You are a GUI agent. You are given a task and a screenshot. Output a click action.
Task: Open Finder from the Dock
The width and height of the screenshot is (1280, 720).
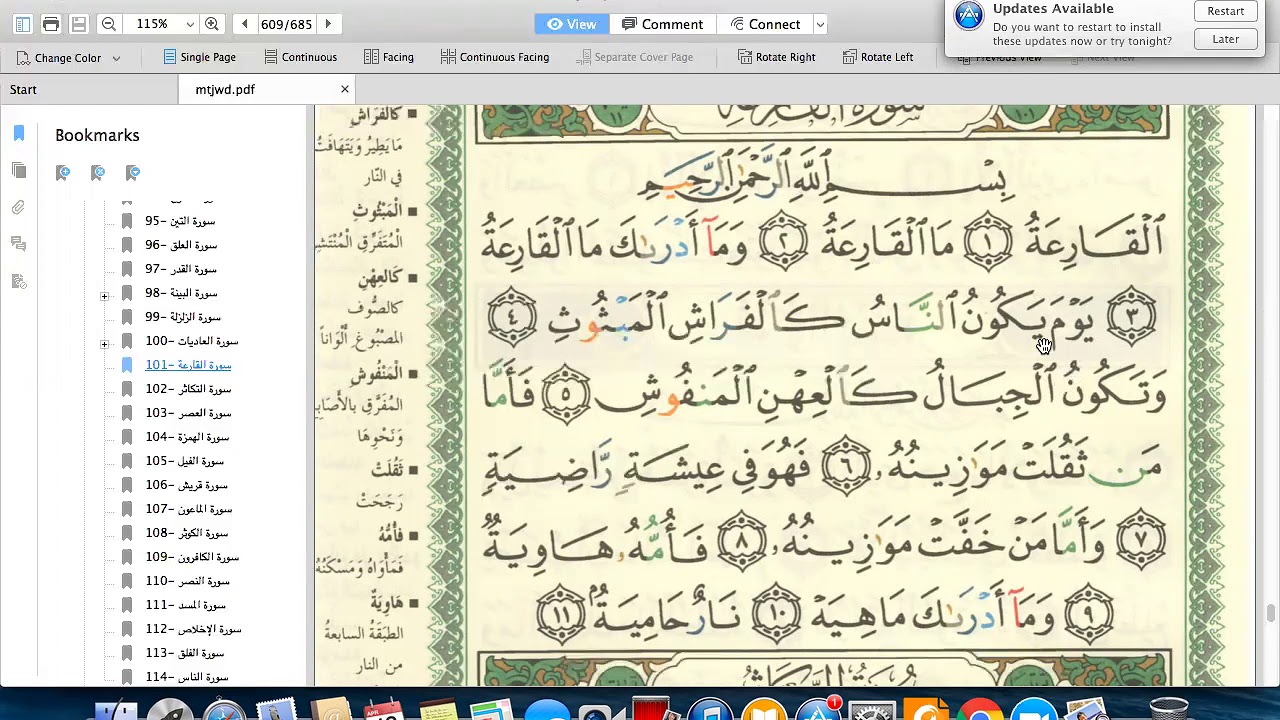[116, 709]
